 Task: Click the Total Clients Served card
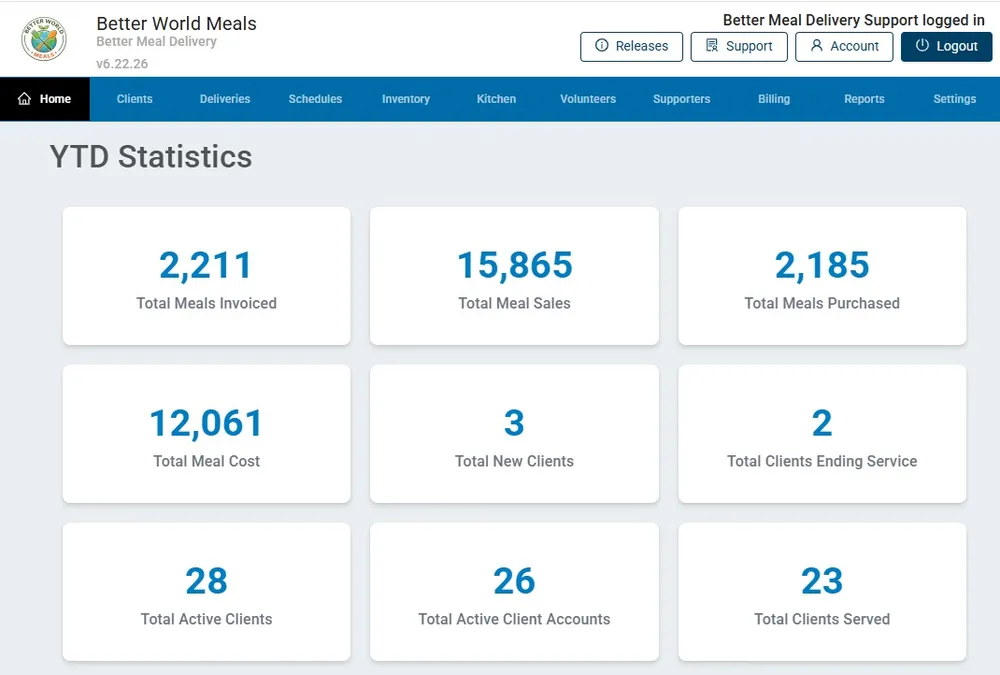coord(822,592)
